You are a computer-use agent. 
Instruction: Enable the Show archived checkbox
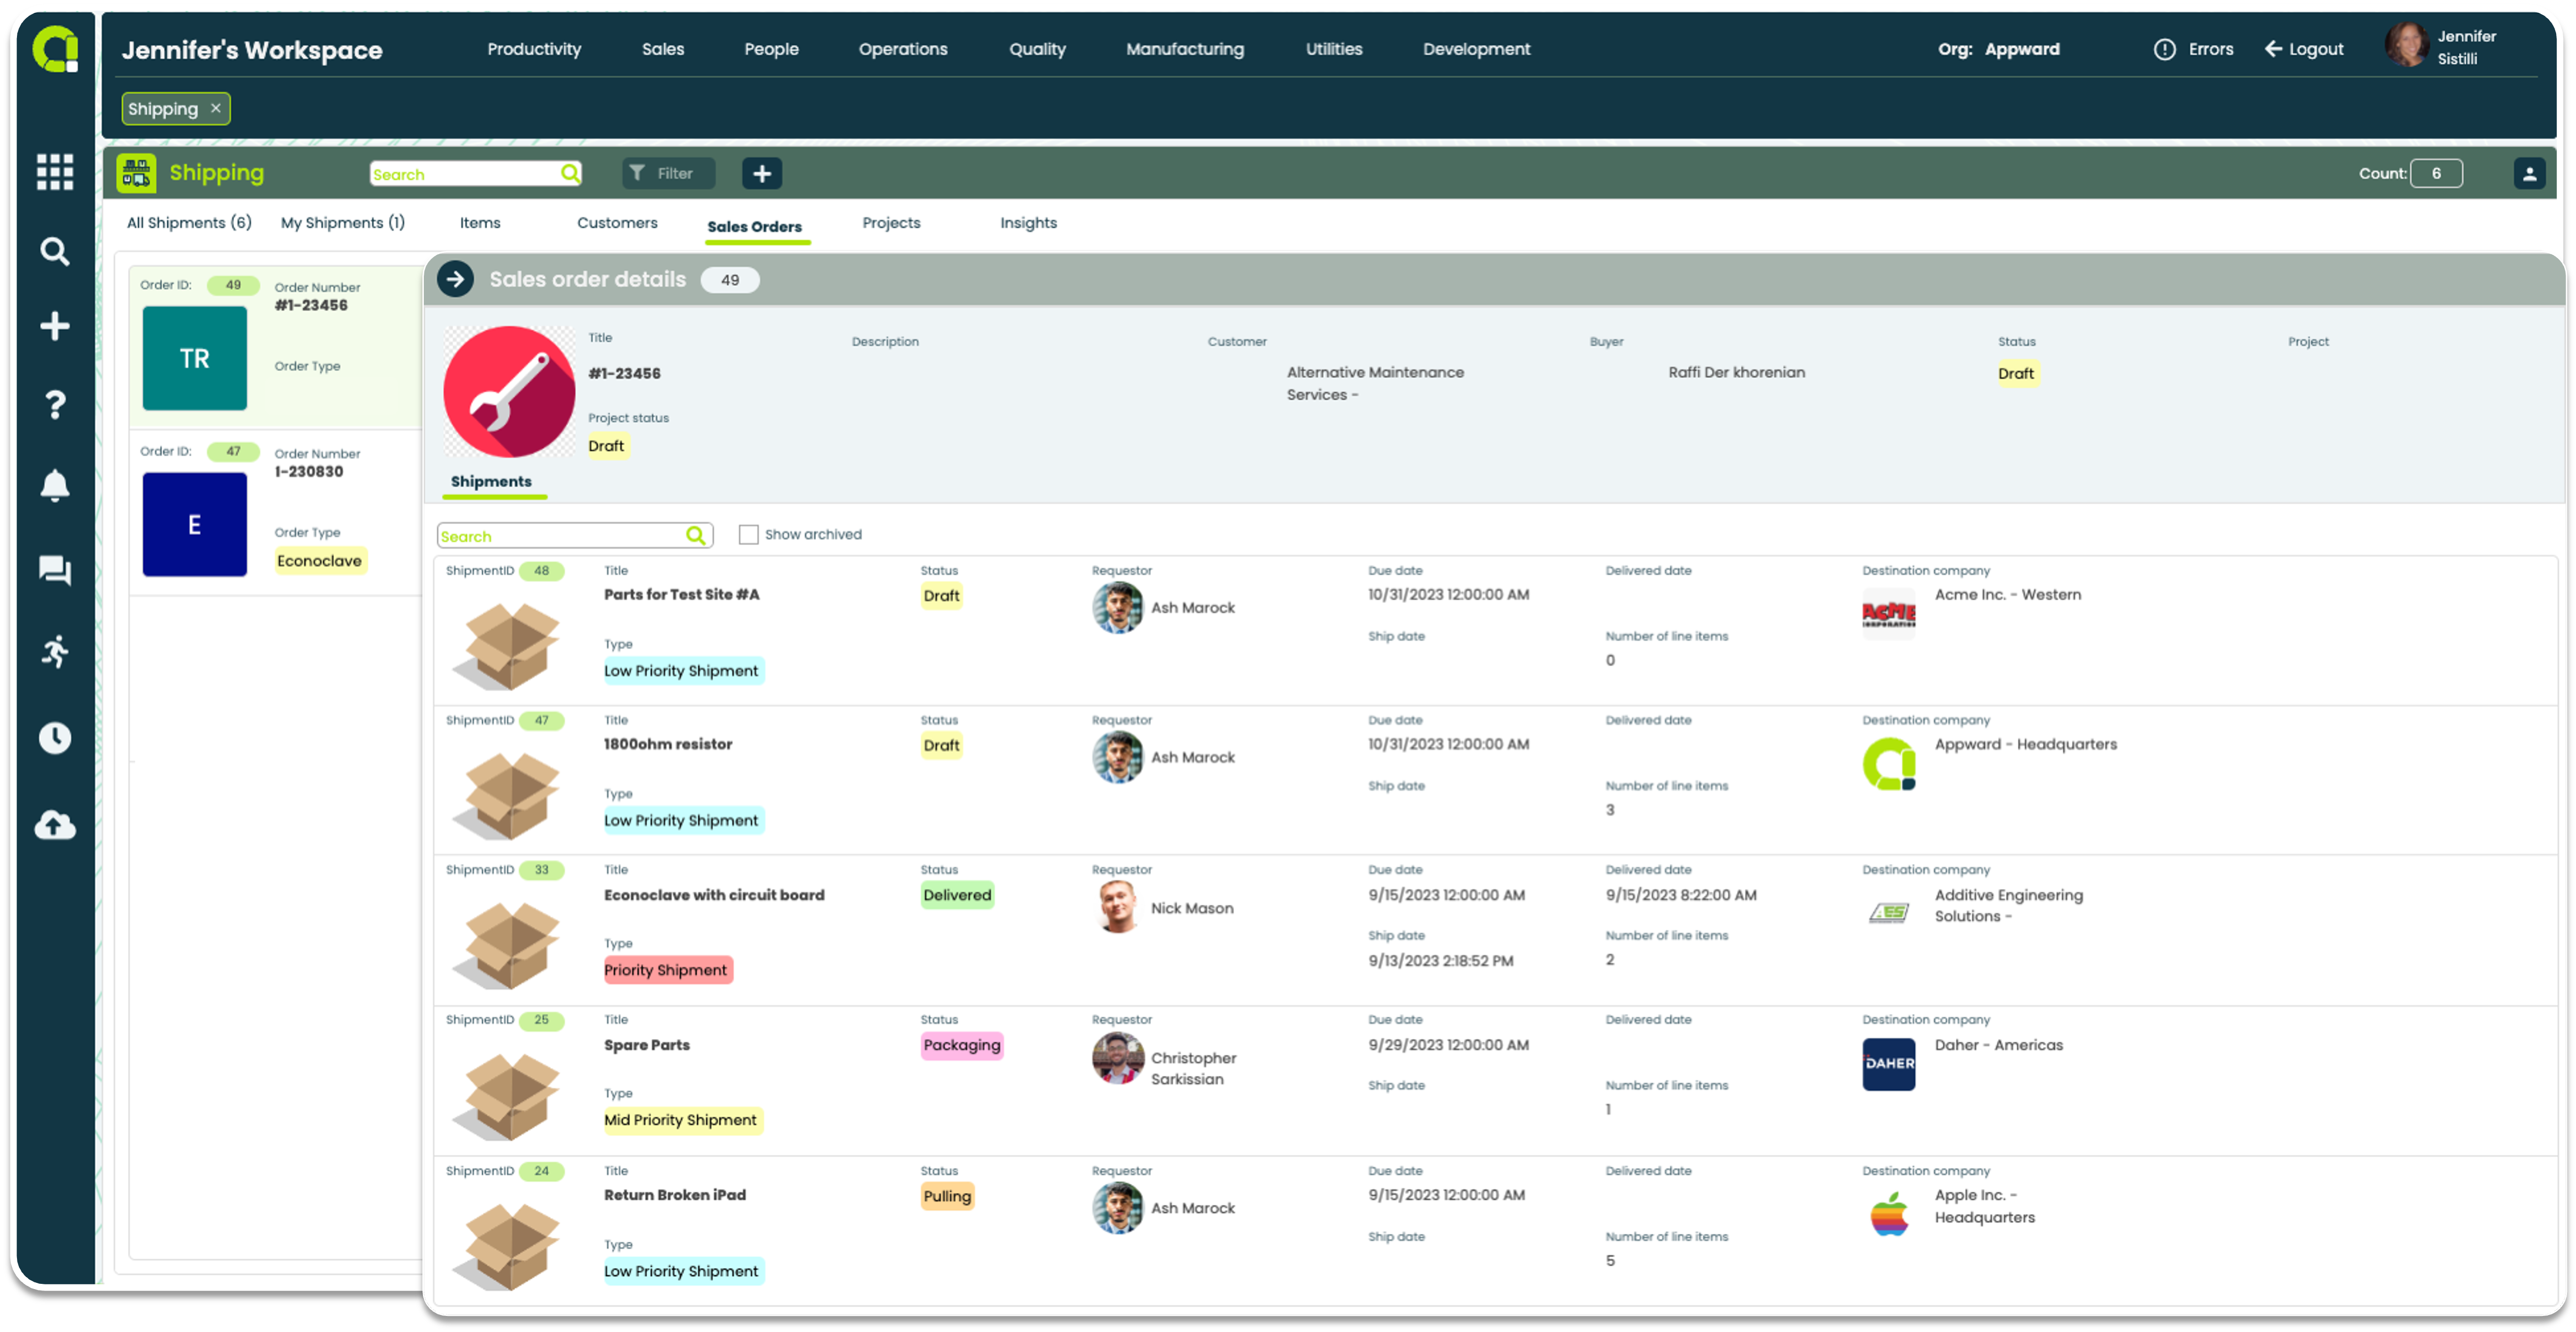pyautogui.click(x=748, y=535)
